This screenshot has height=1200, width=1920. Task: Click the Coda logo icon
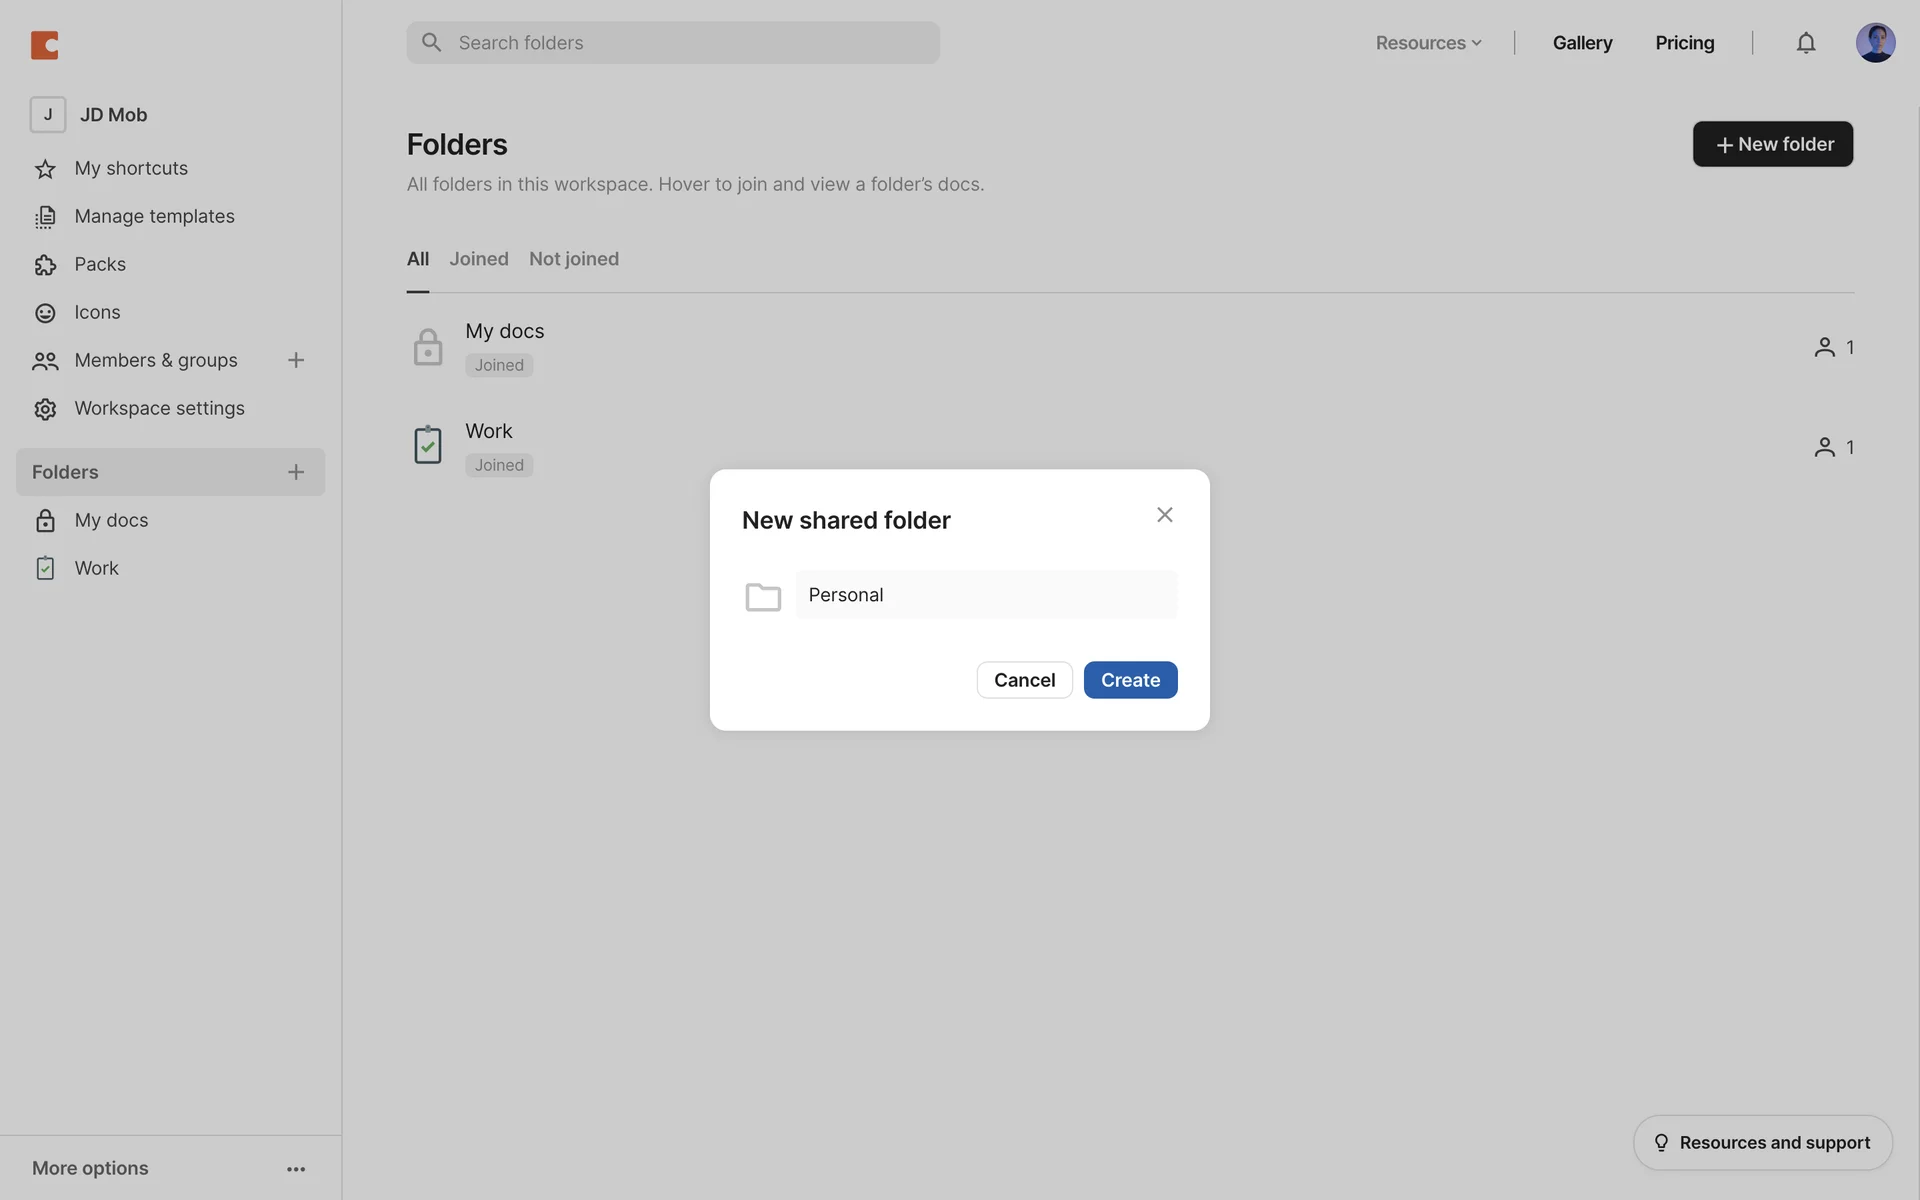[x=45, y=45]
